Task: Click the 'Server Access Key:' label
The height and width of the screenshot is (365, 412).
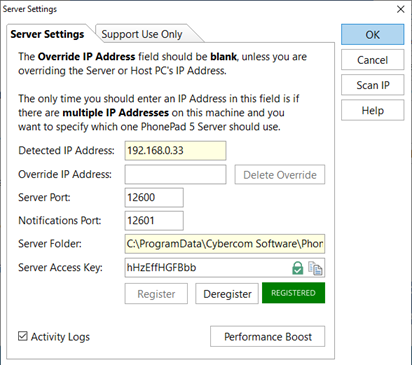Action: coord(60,268)
